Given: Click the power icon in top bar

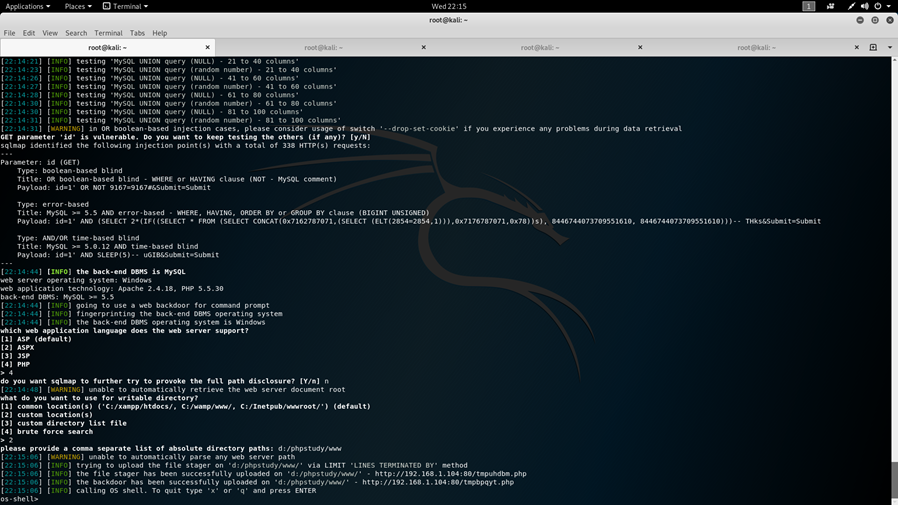Looking at the screenshot, I should 878,6.
